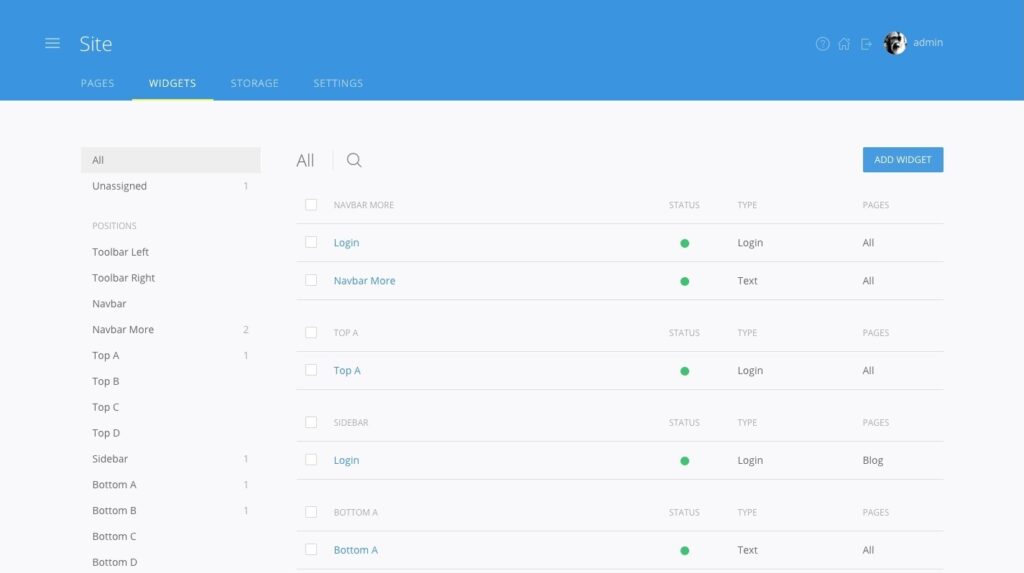This screenshot has height=573, width=1024.
Task: Filter by Unassigned widgets
Action: point(119,186)
